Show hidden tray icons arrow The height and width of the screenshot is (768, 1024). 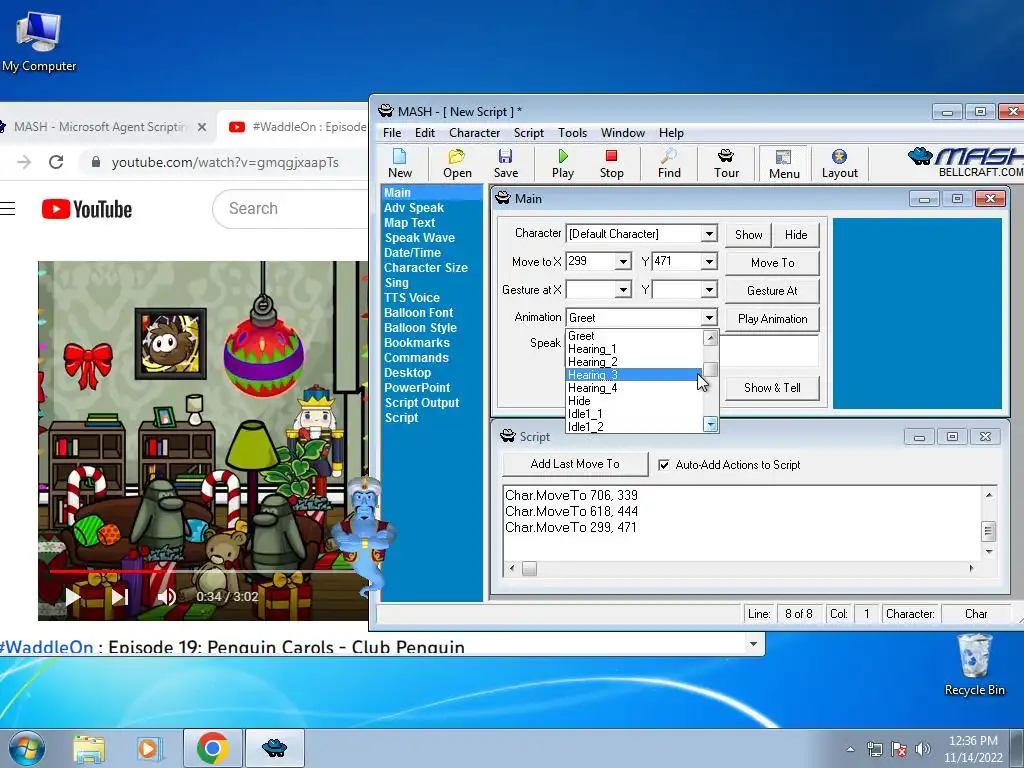[850, 750]
